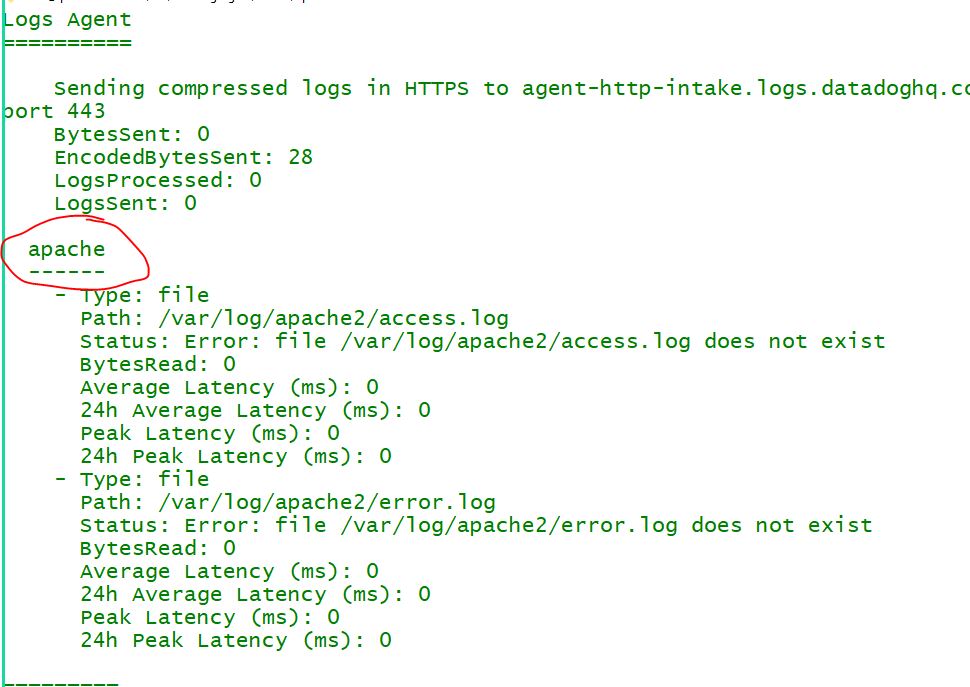The height and width of the screenshot is (687, 970).
Task: Click the port 443 text
Action: pos(54,111)
